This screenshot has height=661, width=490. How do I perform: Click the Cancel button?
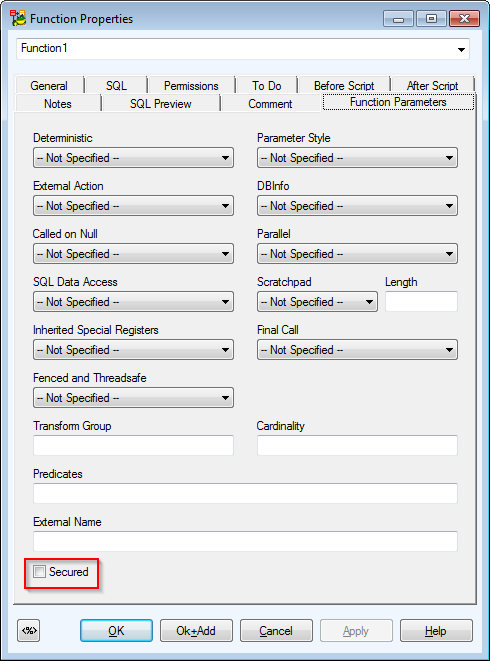point(276,631)
